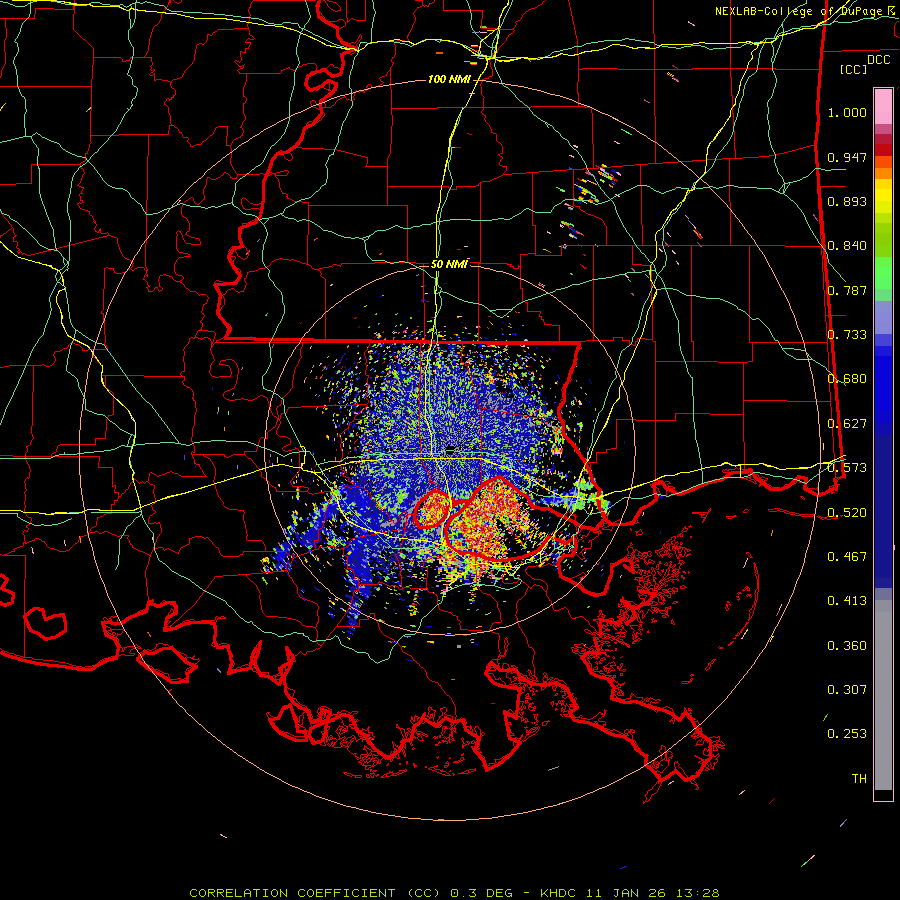Click the 0.413 scale value
The image size is (900, 900).
pos(847,601)
